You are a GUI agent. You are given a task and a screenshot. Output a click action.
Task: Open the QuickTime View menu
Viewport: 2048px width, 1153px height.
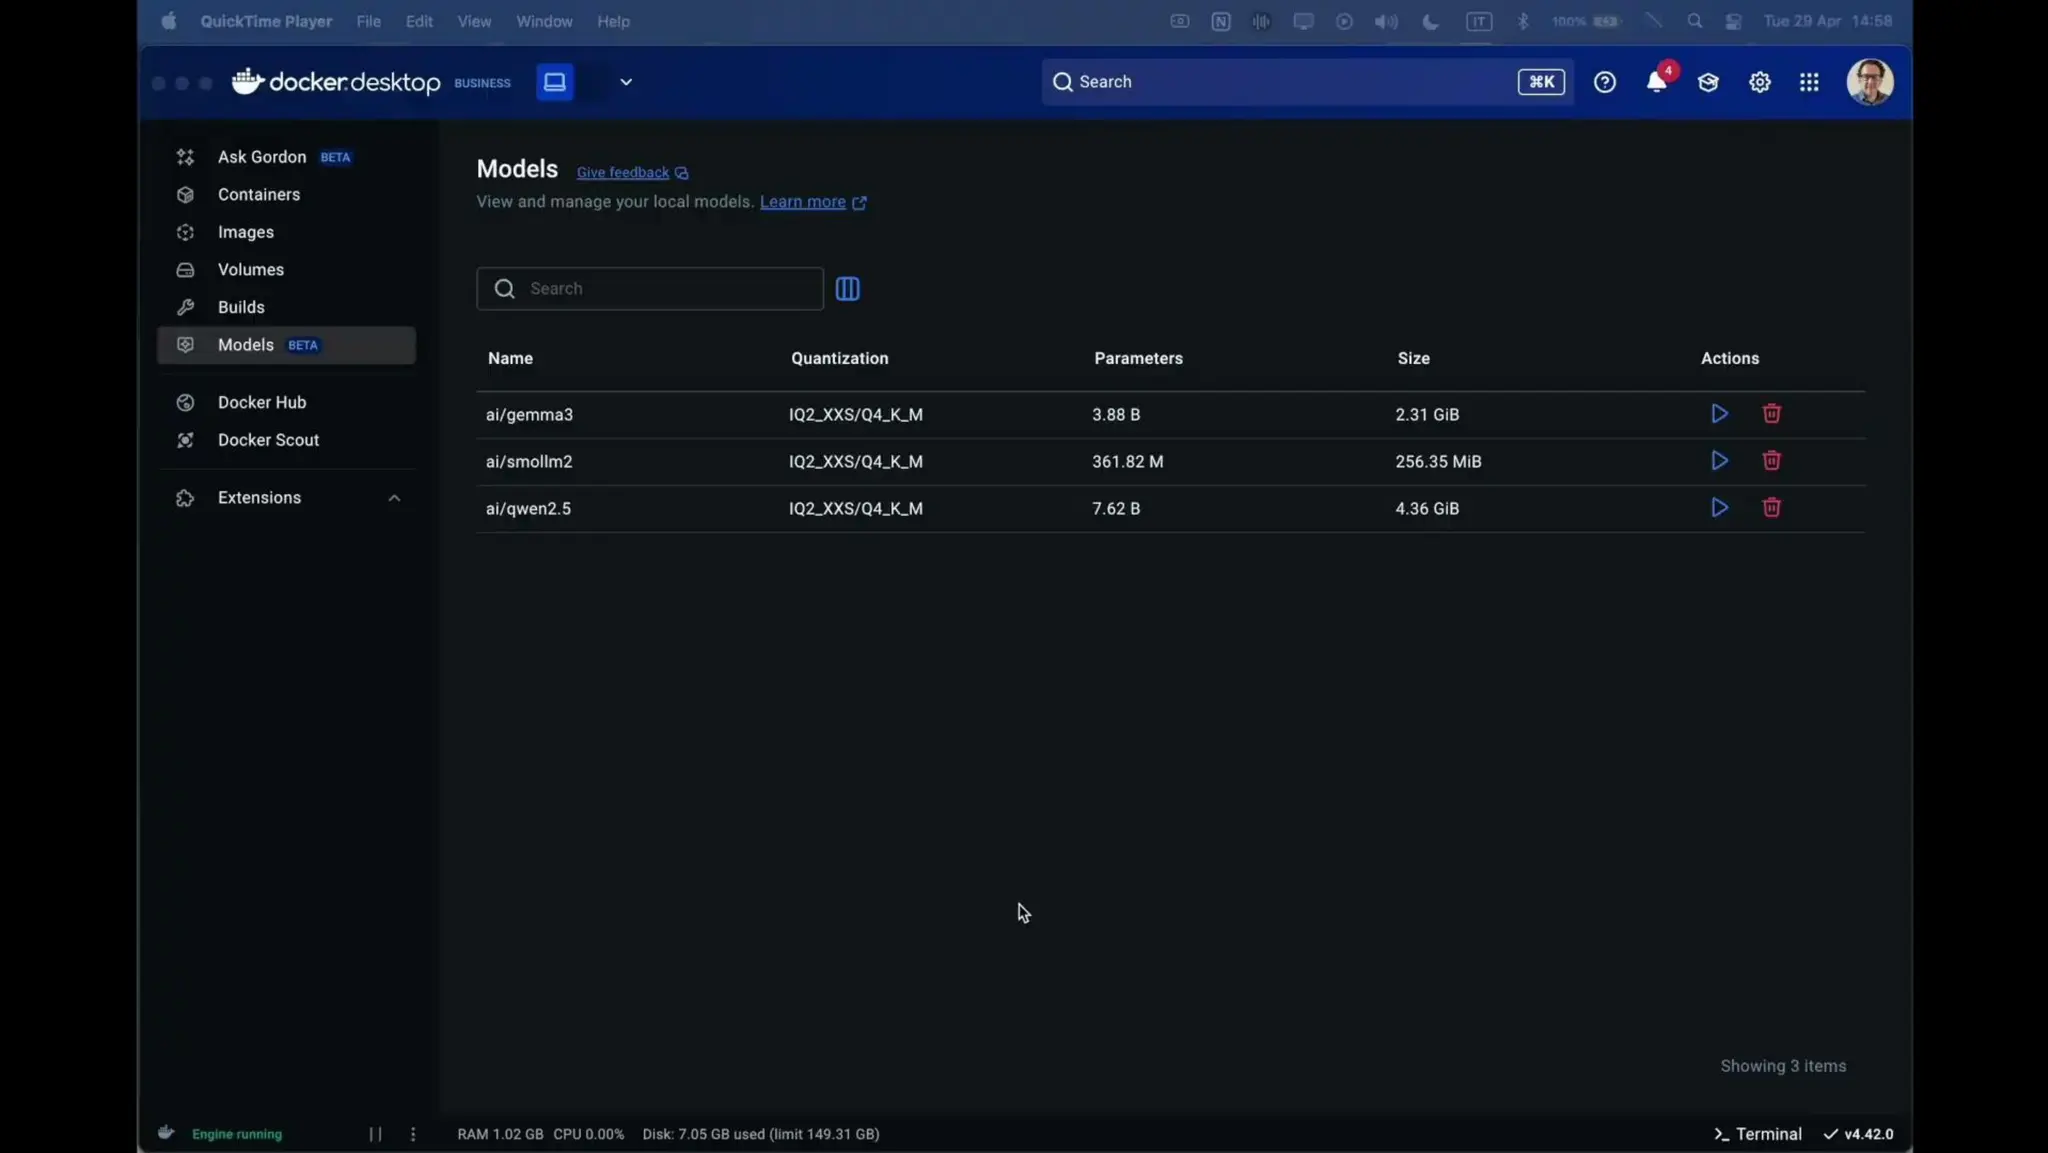[x=474, y=21]
